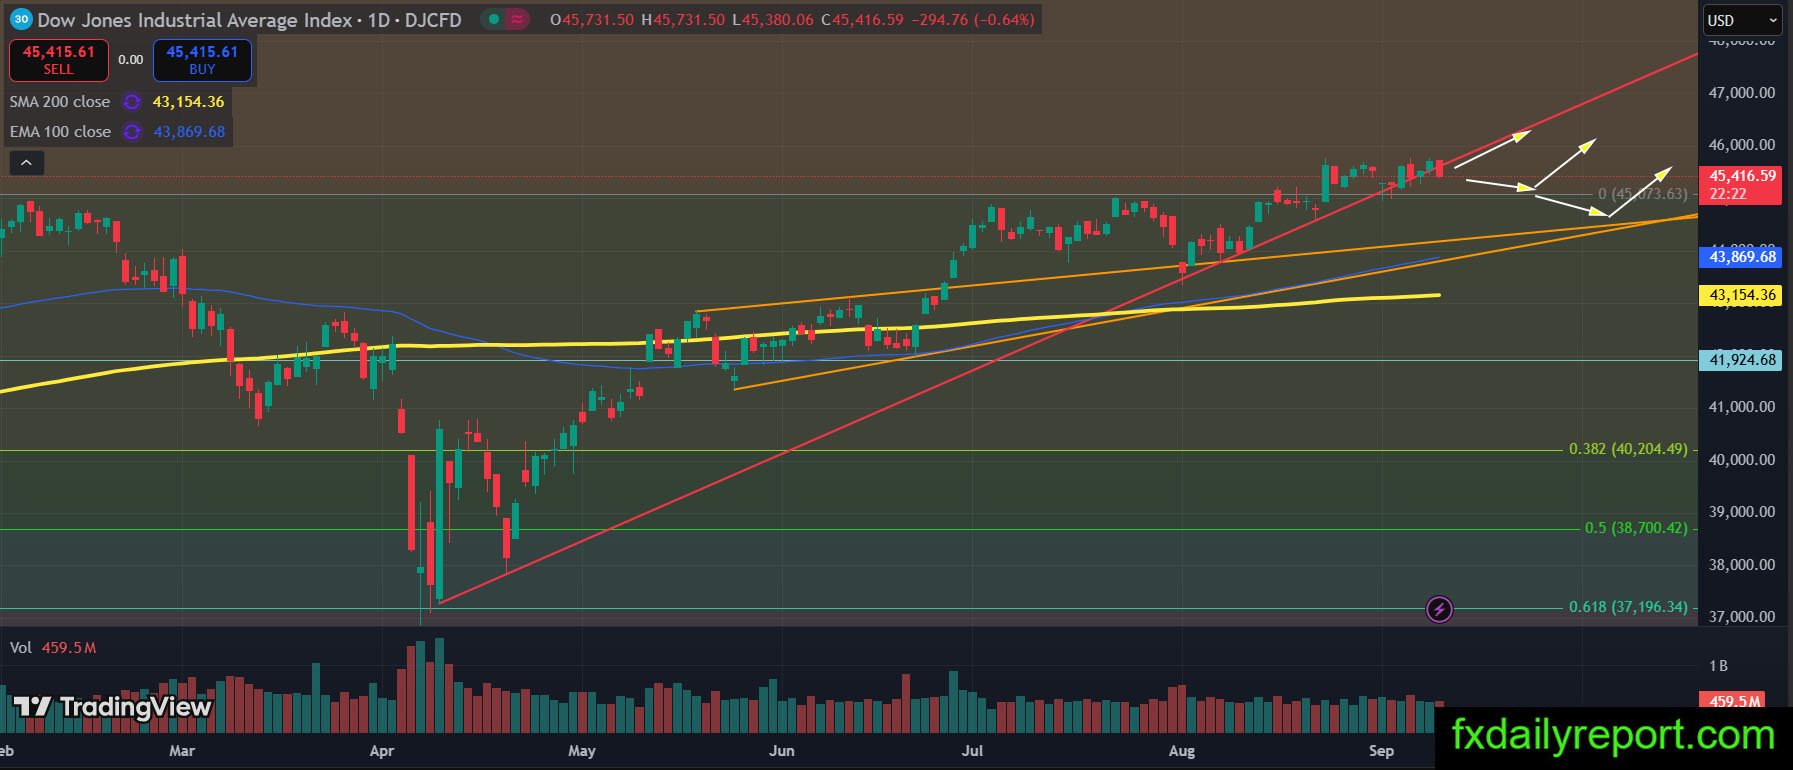Screen dimensions: 1793x770
Task: Click the 39,000.00 price scale value
Action: coord(1742,512)
